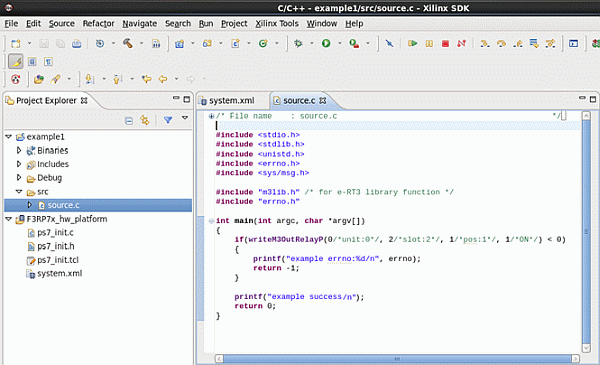Click the Print icon in toolbar
Viewport: 600px width, 365px height.
pyautogui.click(x=77, y=44)
